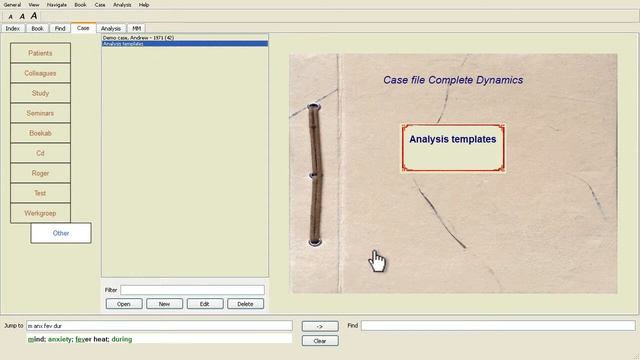The width and height of the screenshot is (640, 360).
Task: Click the Analysis templates label on case file
Action: tap(453, 139)
